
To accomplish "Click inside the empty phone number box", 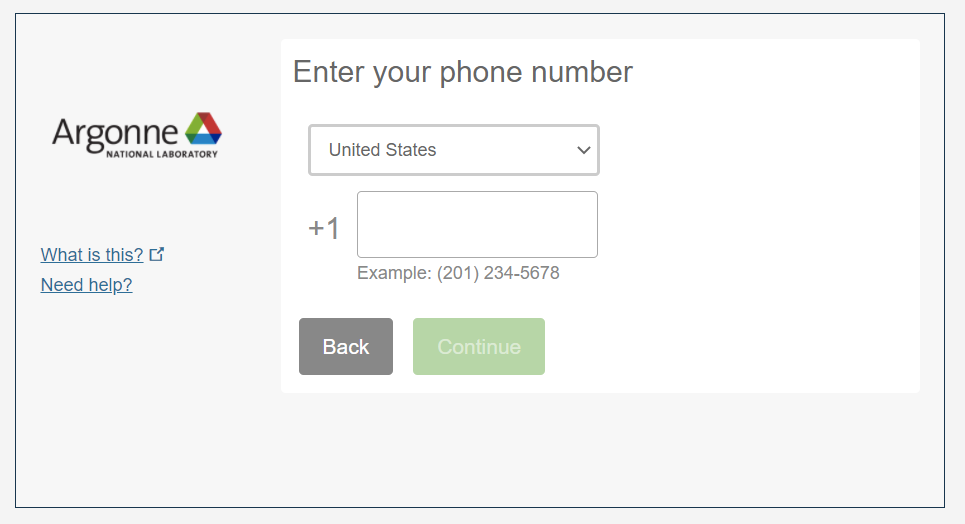I will point(477,224).
